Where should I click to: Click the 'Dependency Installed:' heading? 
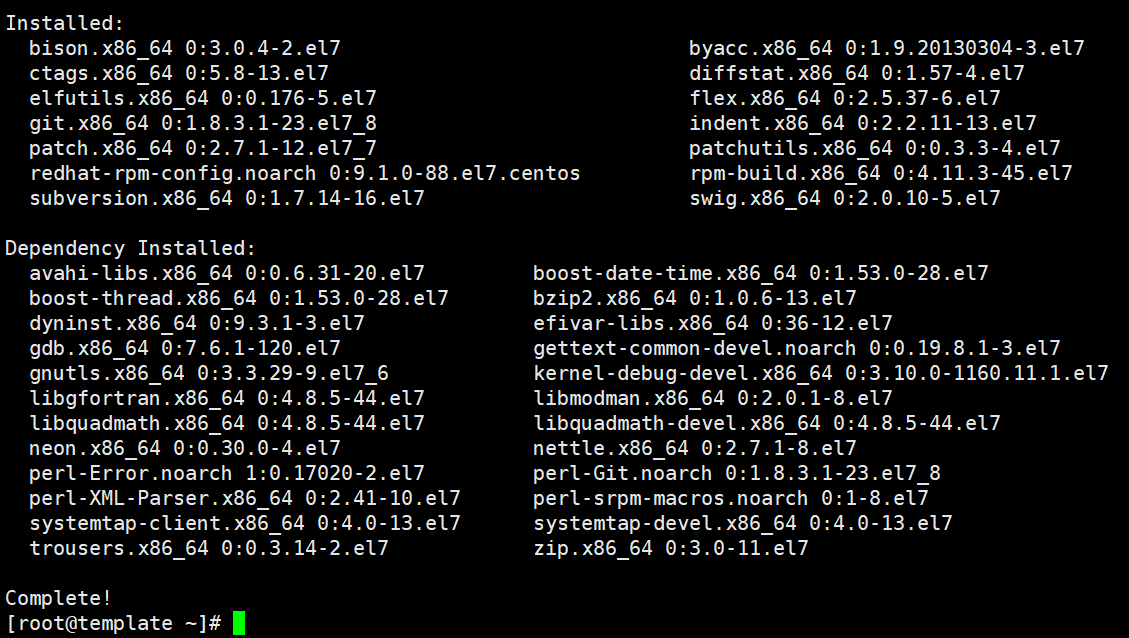pyautogui.click(x=131, y=248)
